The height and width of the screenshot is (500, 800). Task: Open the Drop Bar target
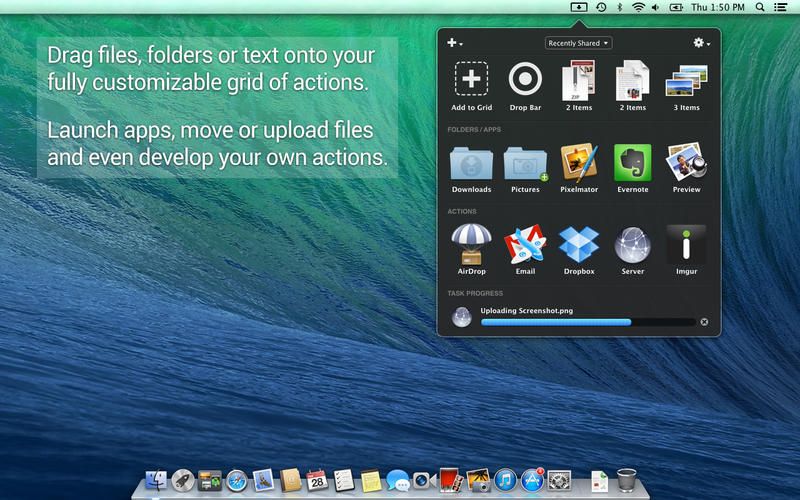(x=525, y=80)
